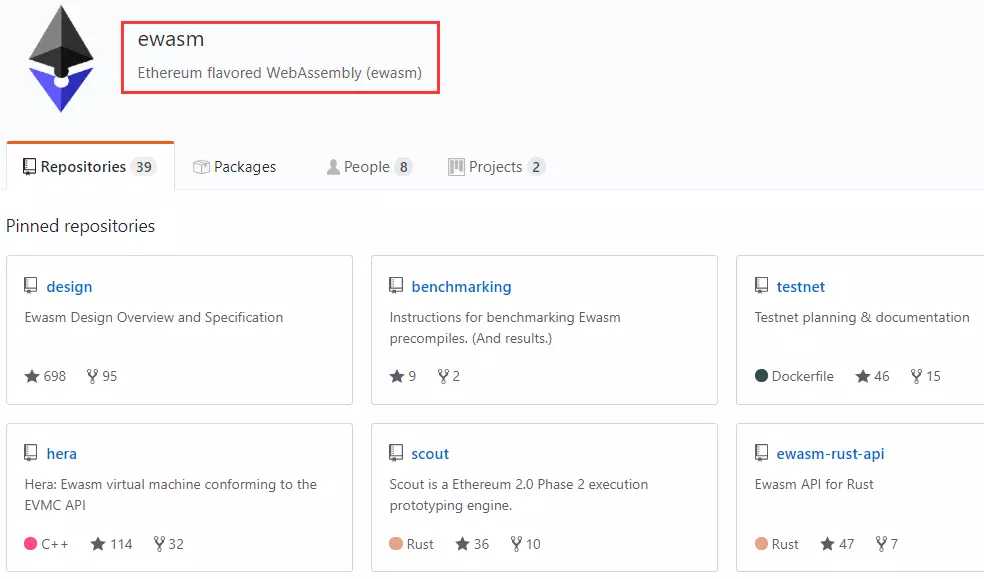
Task: View the 32 forks of hera
Action: pos(169,544)
